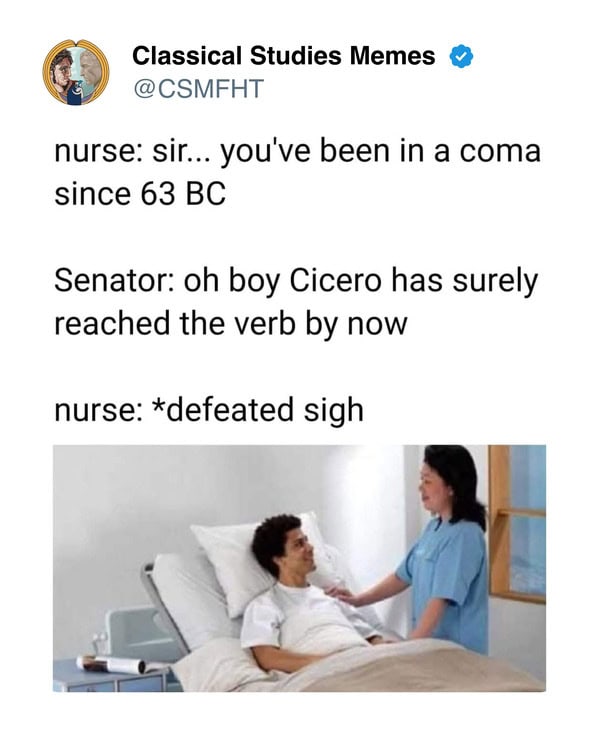The height and width of the screenshot is (730, 599).
Task: Click 'reached the verb by now' text
Action: tap(231, 324)
